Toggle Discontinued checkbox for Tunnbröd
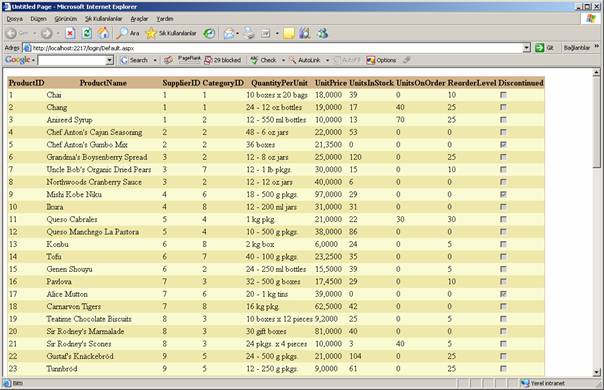Screen dimensions: 604x390 pyautogui.click(x=503, y=369)
